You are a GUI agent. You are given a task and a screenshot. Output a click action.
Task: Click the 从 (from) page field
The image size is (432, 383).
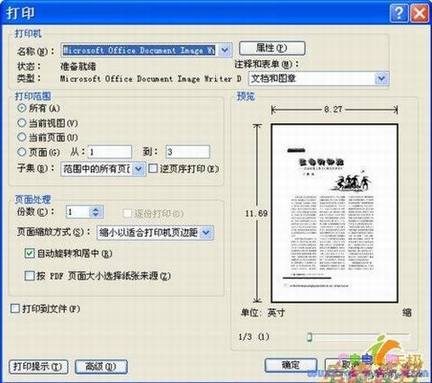point(110,152)
